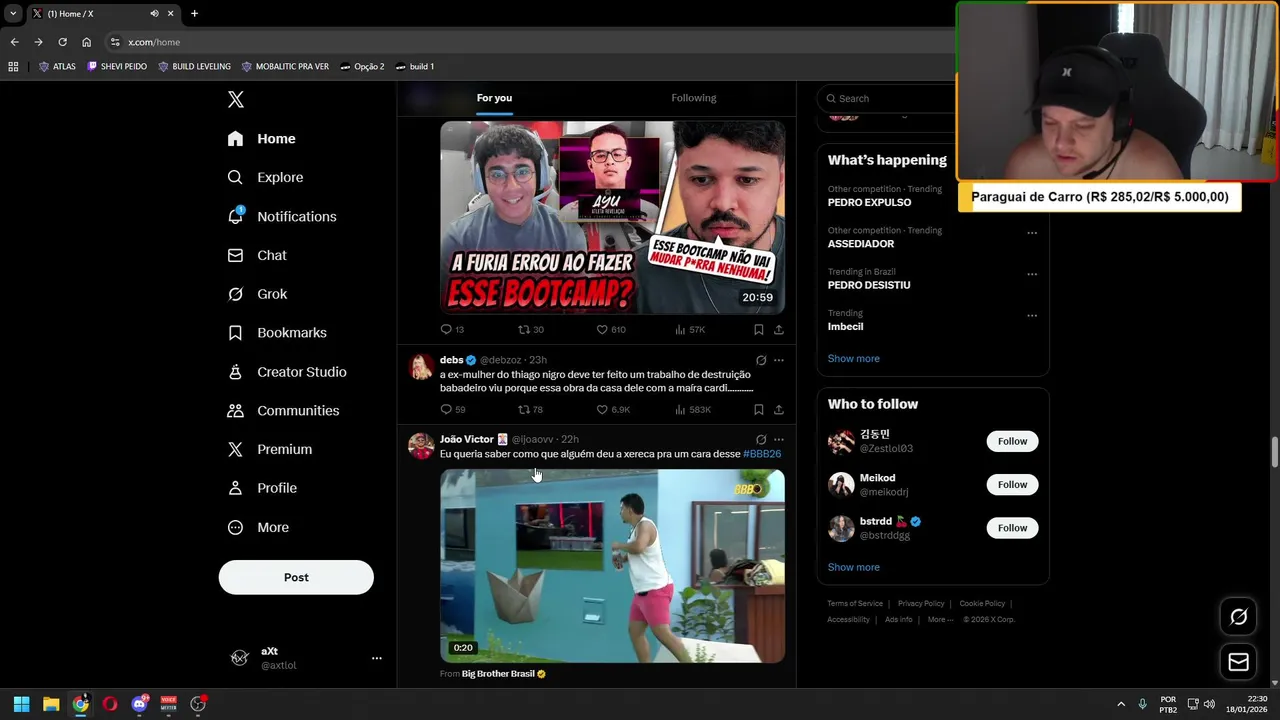
Task: Share the debs post
Action: pos(779,409)
